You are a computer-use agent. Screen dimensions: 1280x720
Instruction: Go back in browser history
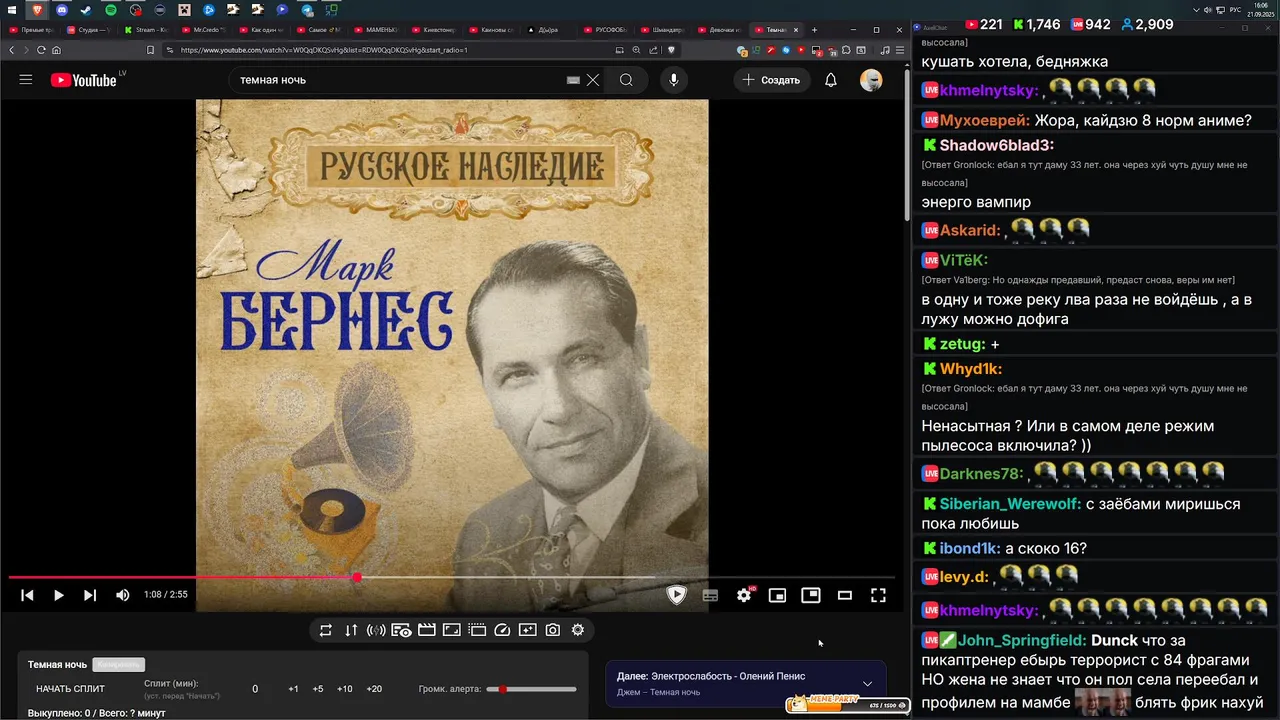pyautogui.click(x=12, y=50)
